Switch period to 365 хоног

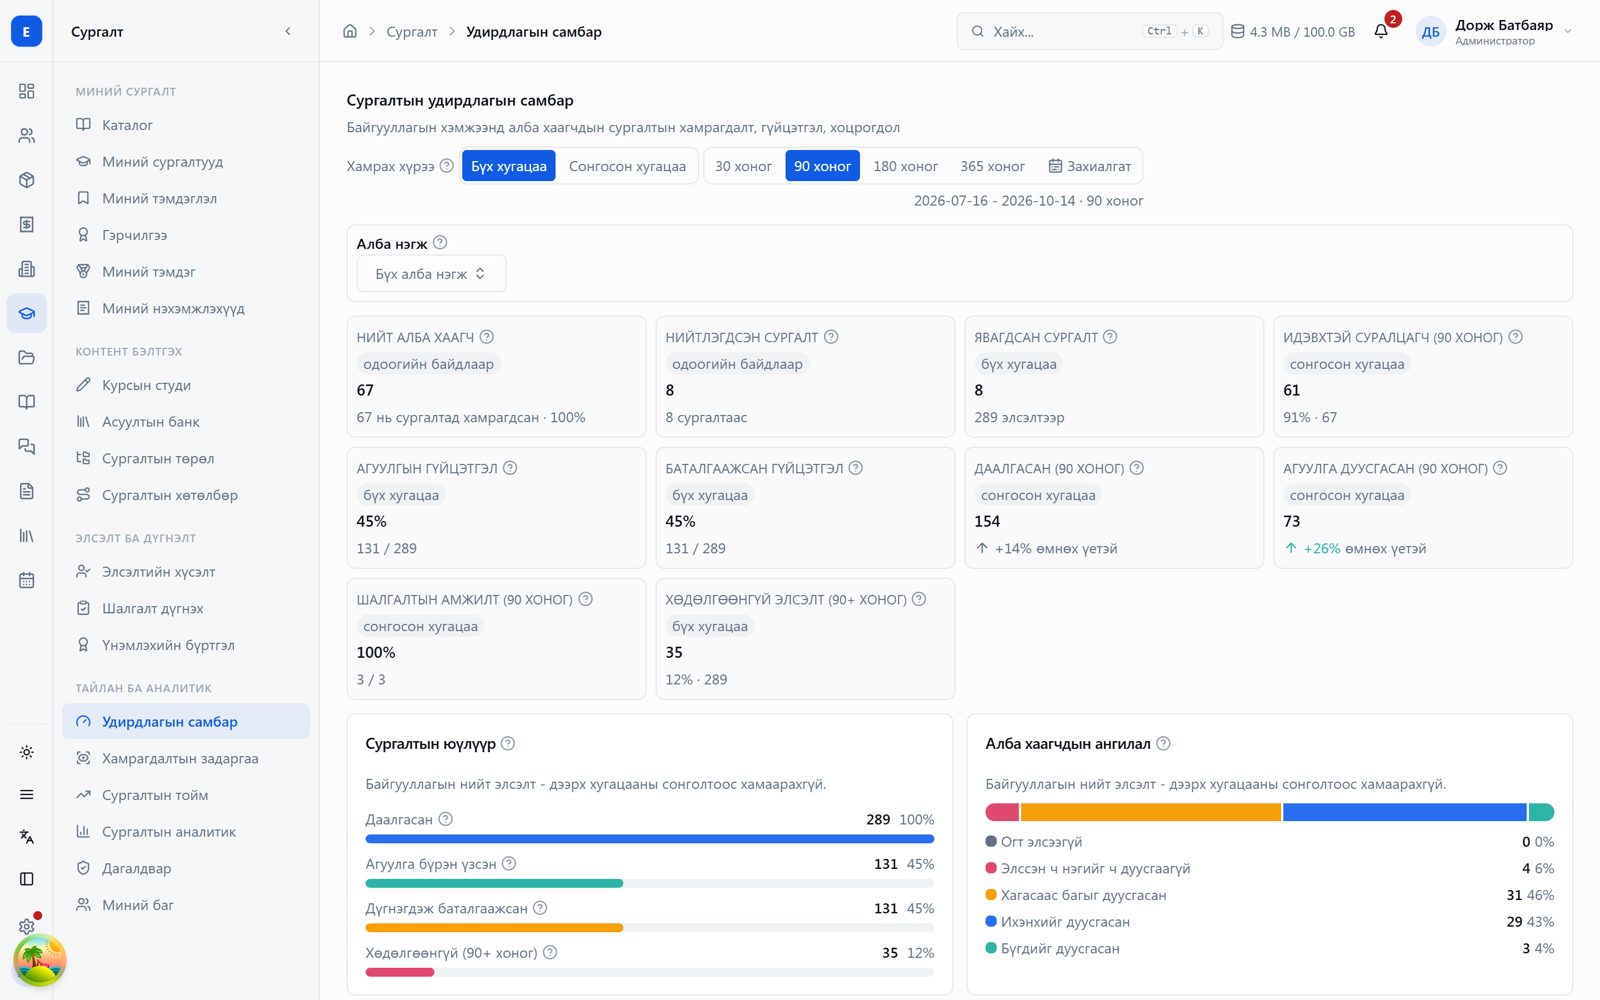click(992, 166)
